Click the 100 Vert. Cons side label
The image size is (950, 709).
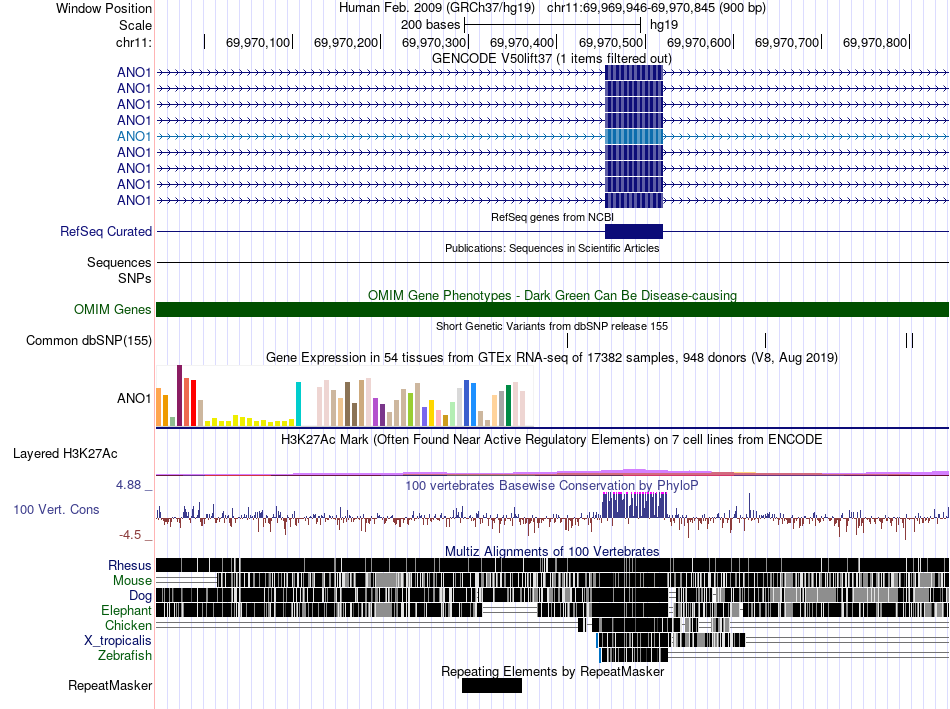[x=56, y=510]
